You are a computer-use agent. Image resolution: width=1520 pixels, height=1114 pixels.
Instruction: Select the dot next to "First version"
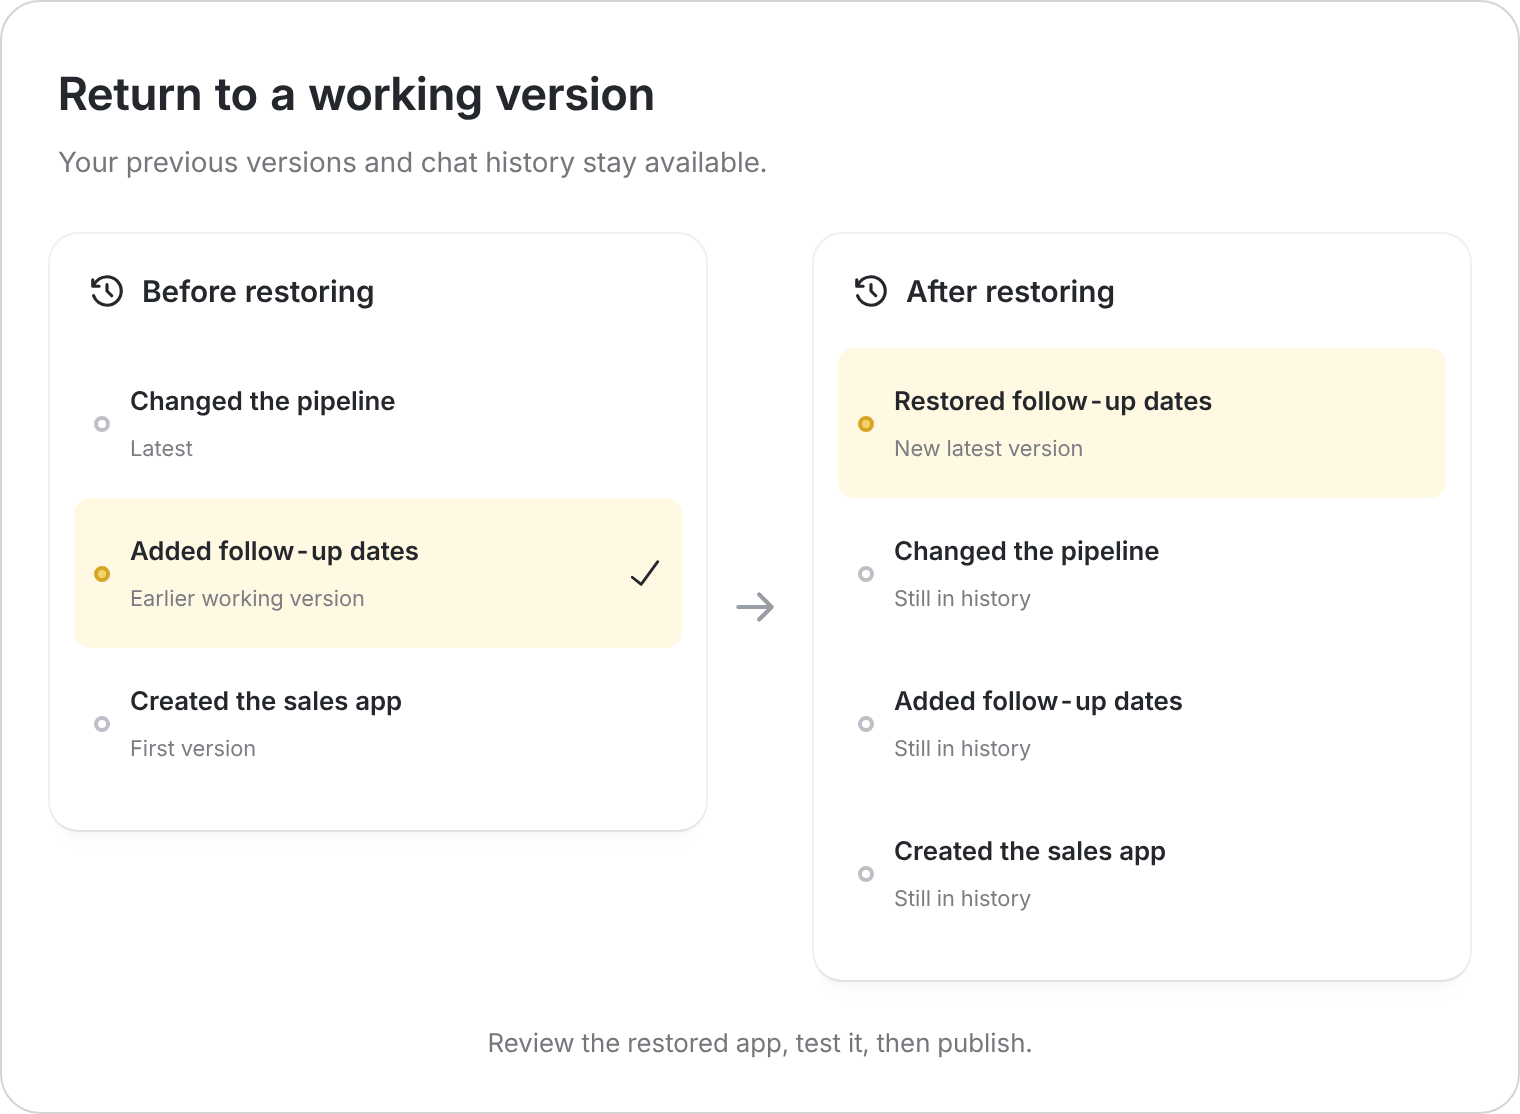click(102, 724)
